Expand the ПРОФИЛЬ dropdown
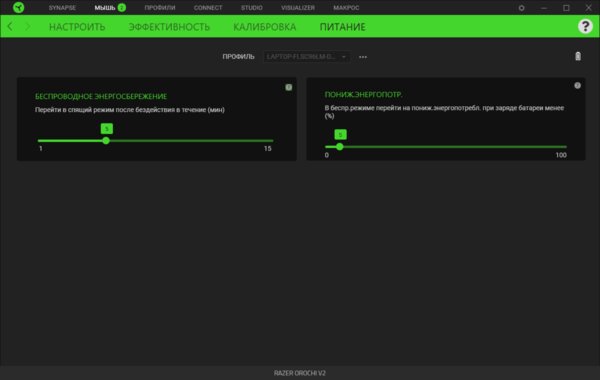This screenshot has width=600, height=380. [307, 57]
